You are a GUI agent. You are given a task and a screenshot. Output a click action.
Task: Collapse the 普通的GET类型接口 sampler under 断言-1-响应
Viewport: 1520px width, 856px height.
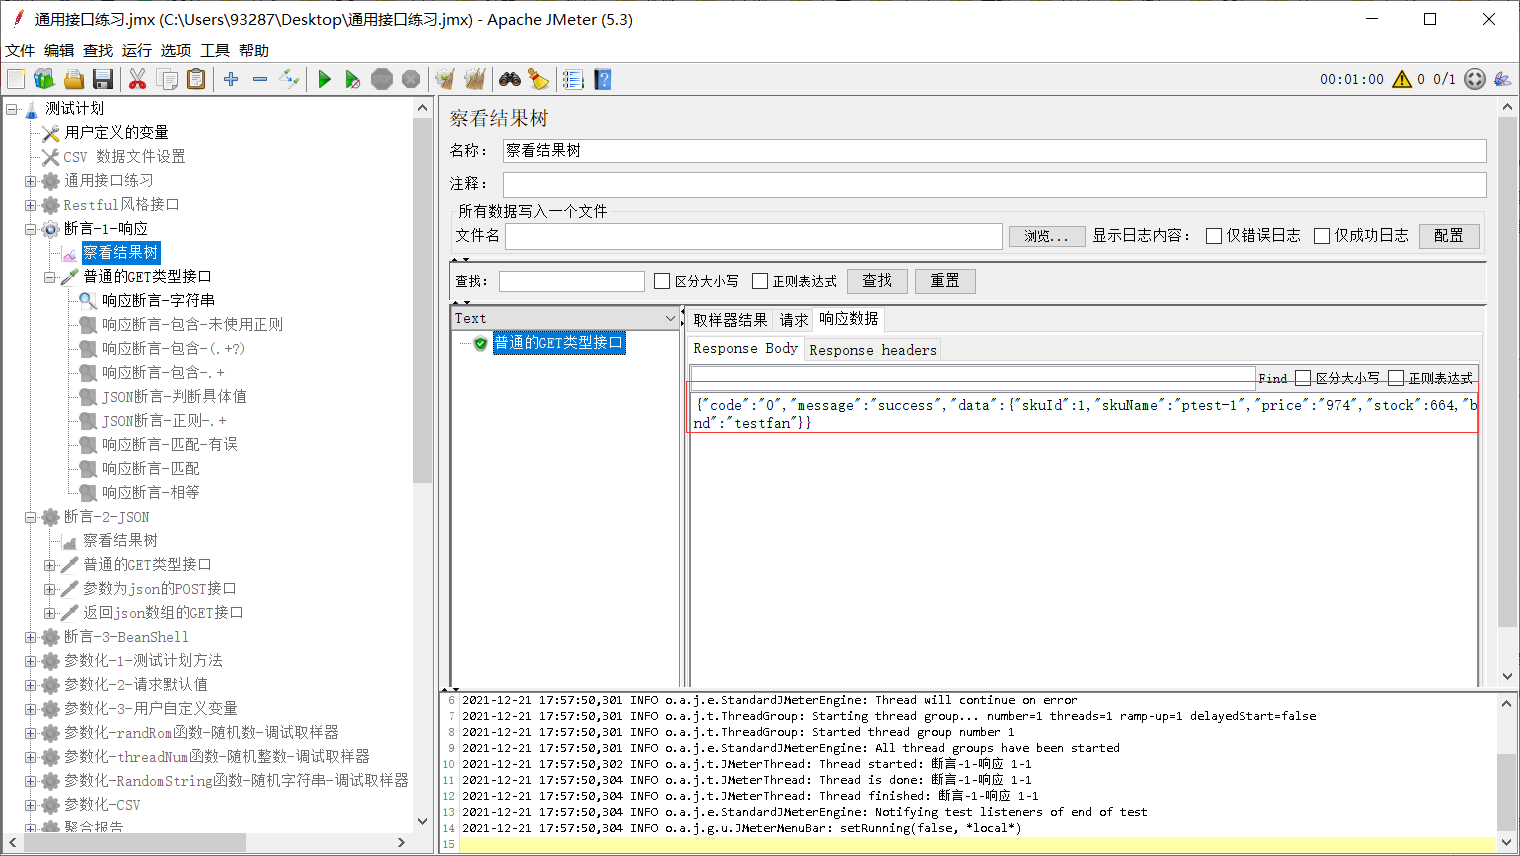[x=50, y=277]
